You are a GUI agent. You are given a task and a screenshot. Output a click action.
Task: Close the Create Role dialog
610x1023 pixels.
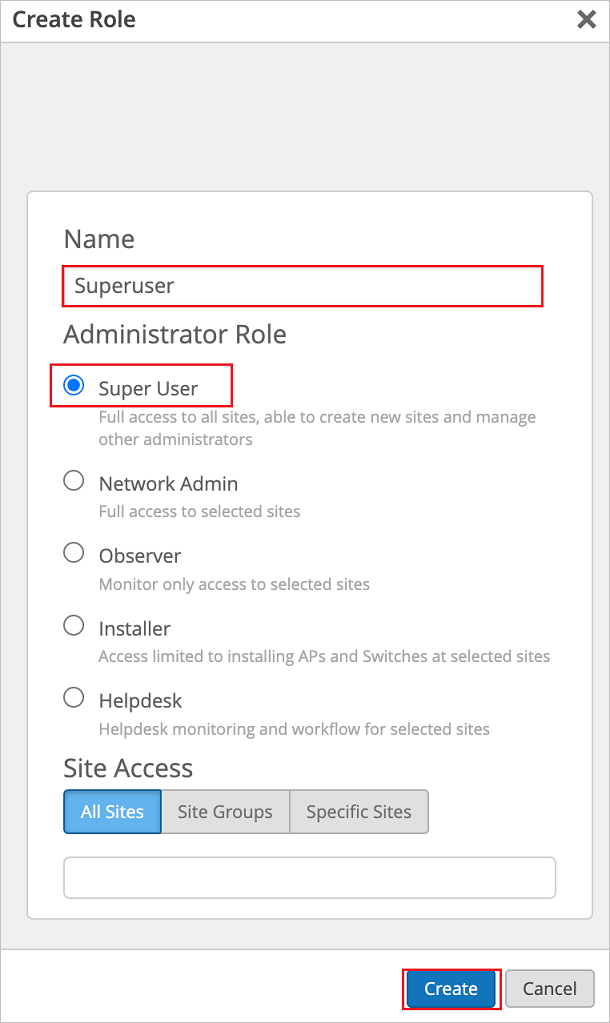586,19
